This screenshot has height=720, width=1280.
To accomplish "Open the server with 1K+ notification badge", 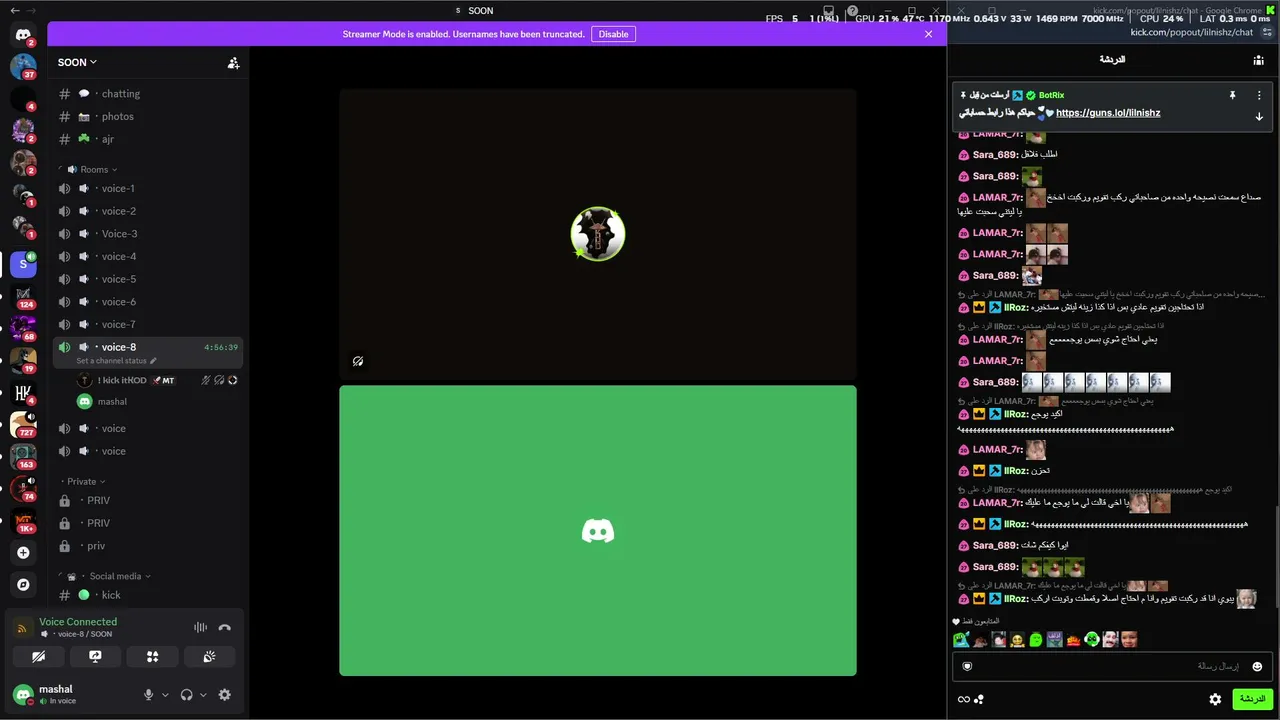I will click(23, 521).
